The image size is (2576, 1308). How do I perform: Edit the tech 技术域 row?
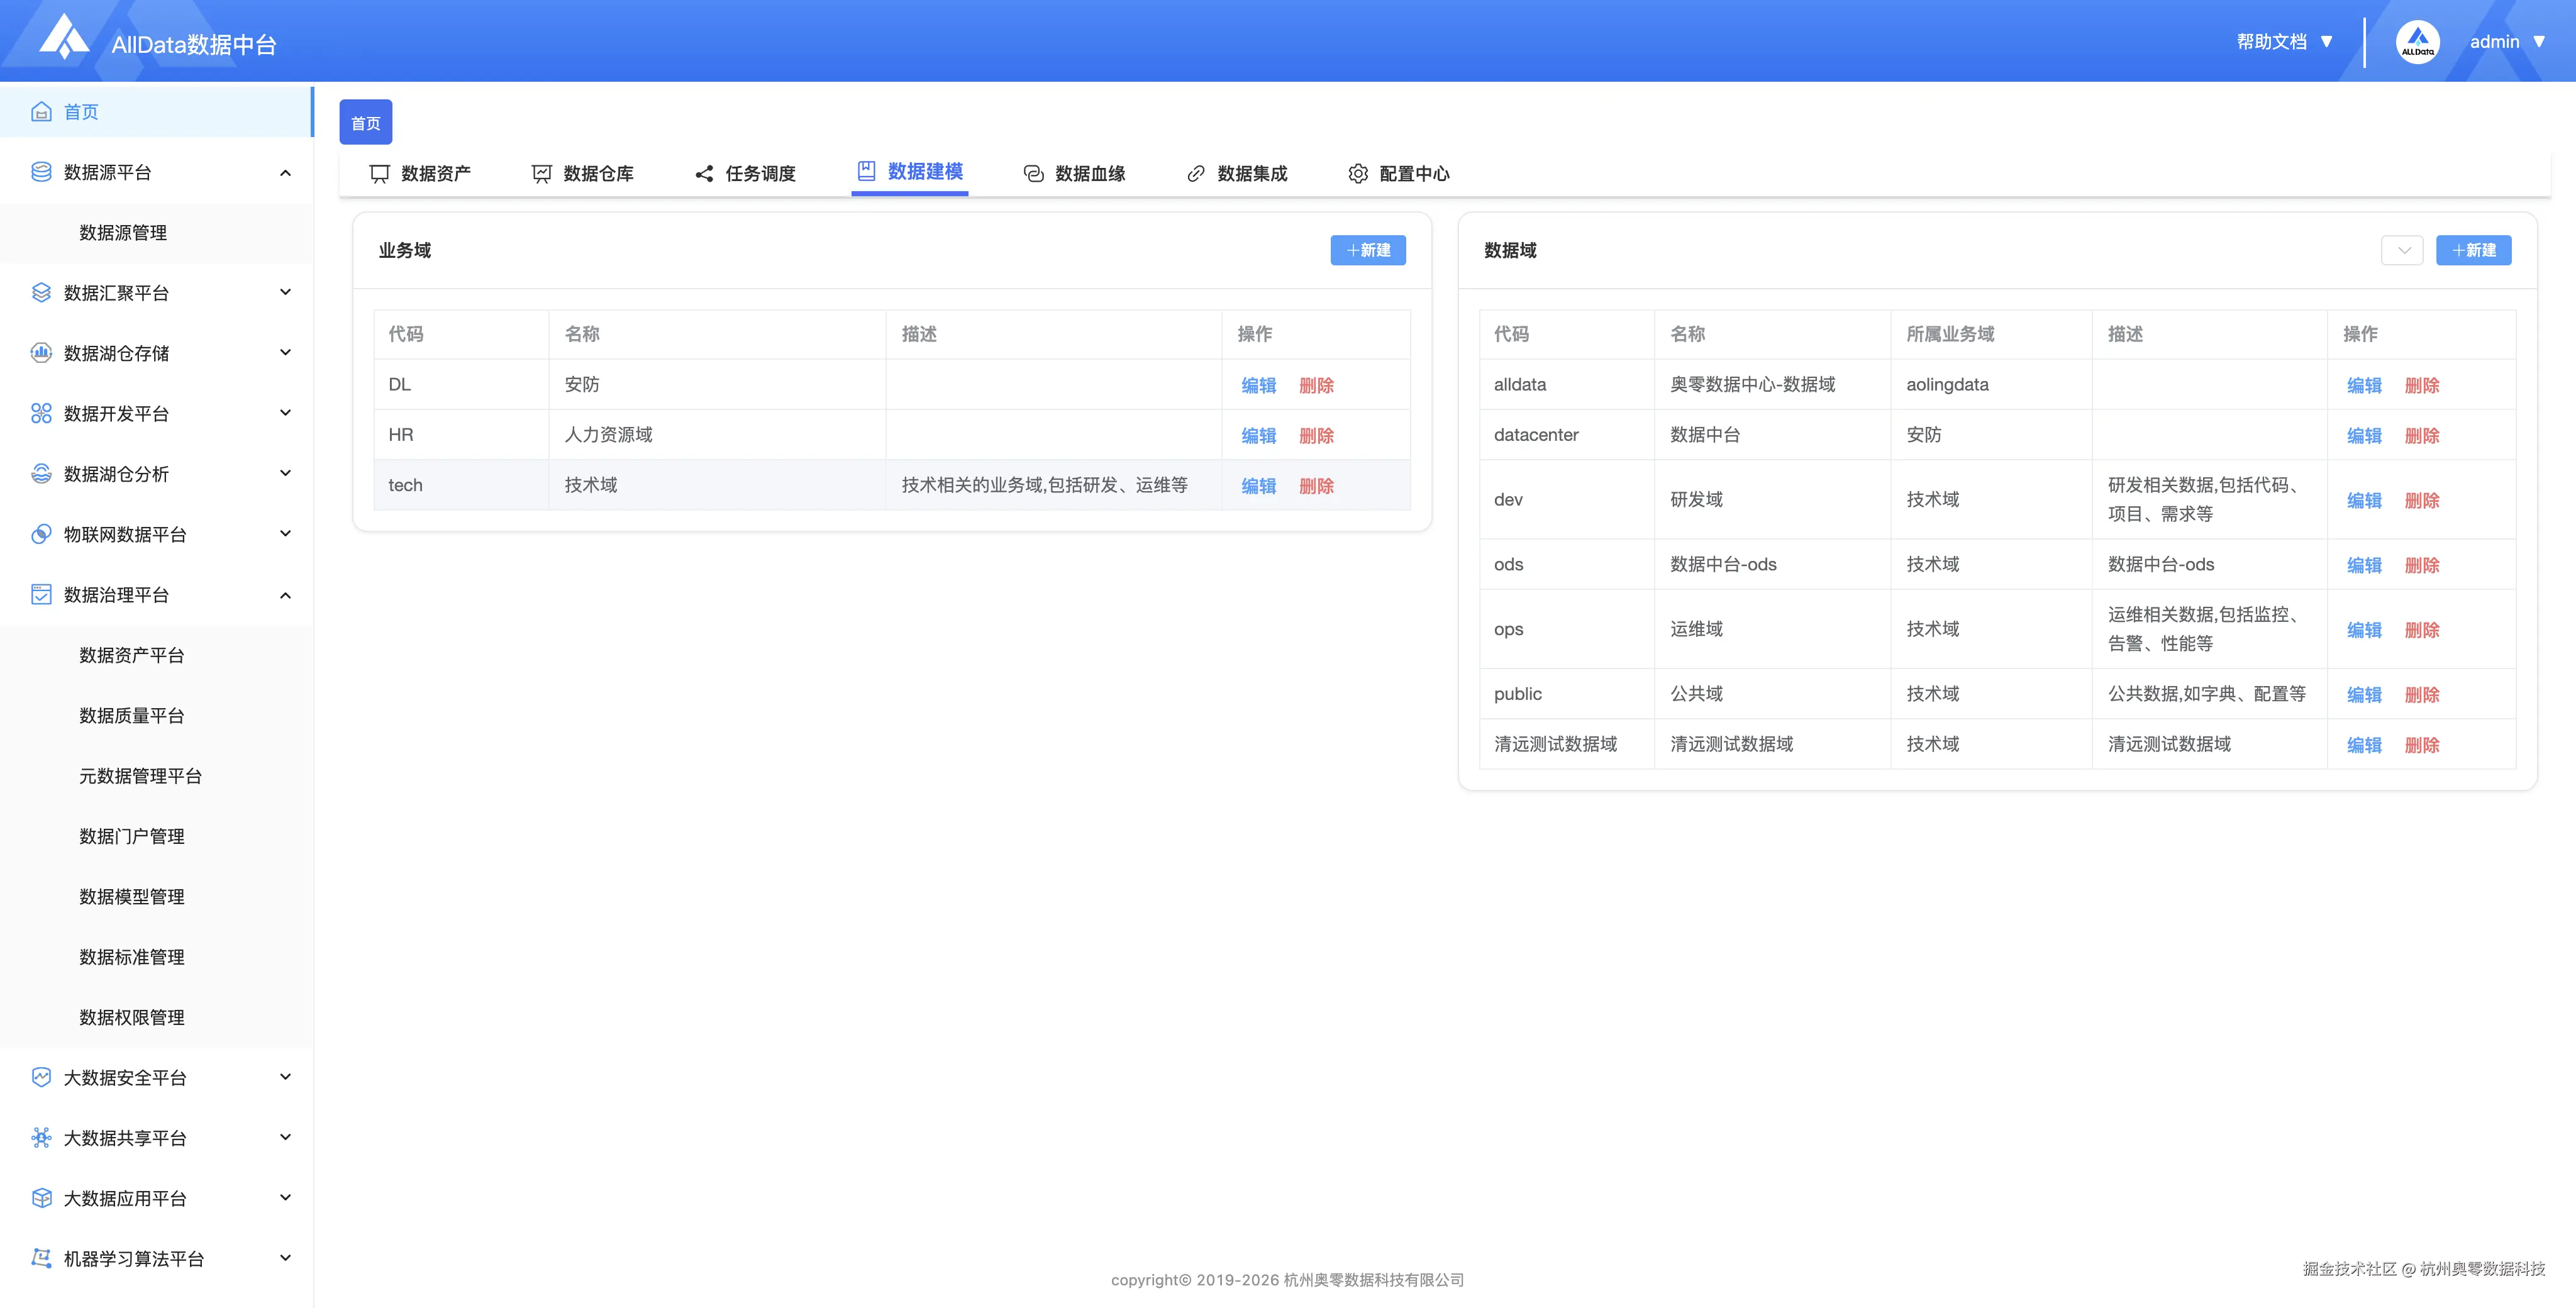1259,486
